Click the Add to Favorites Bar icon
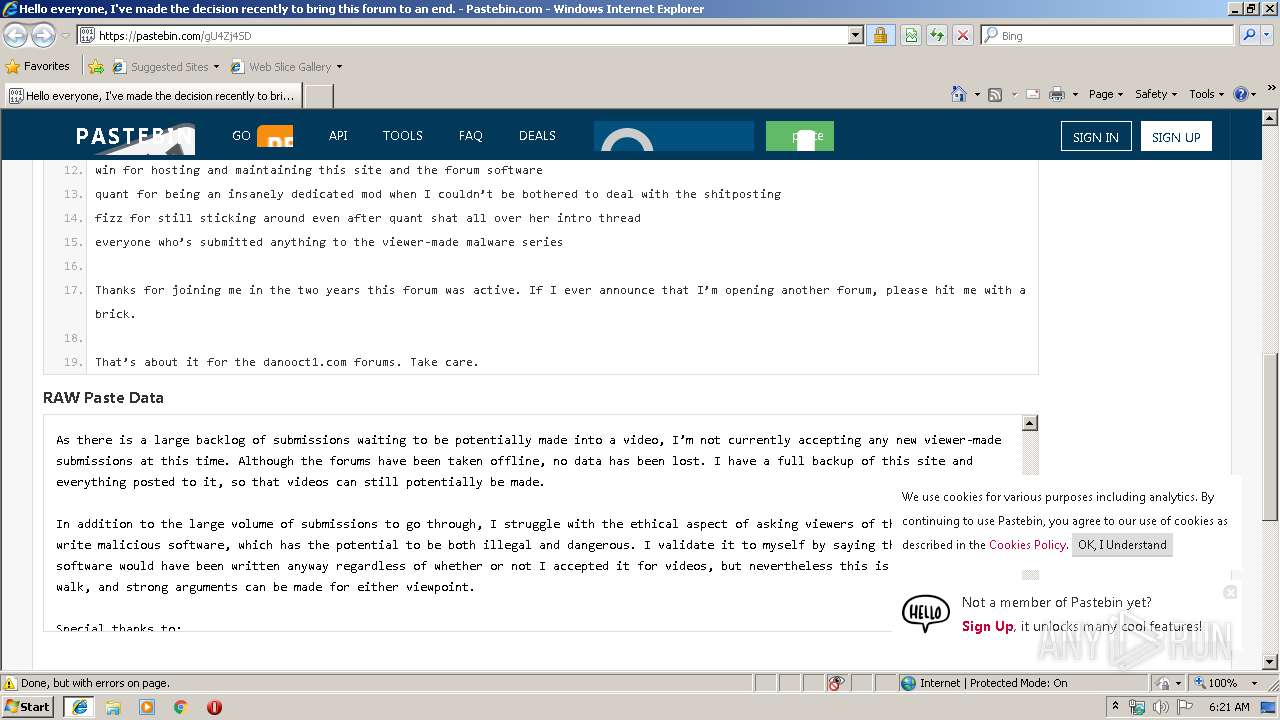Viewport: 1280px width, 720px height. [x=96, y=67]
